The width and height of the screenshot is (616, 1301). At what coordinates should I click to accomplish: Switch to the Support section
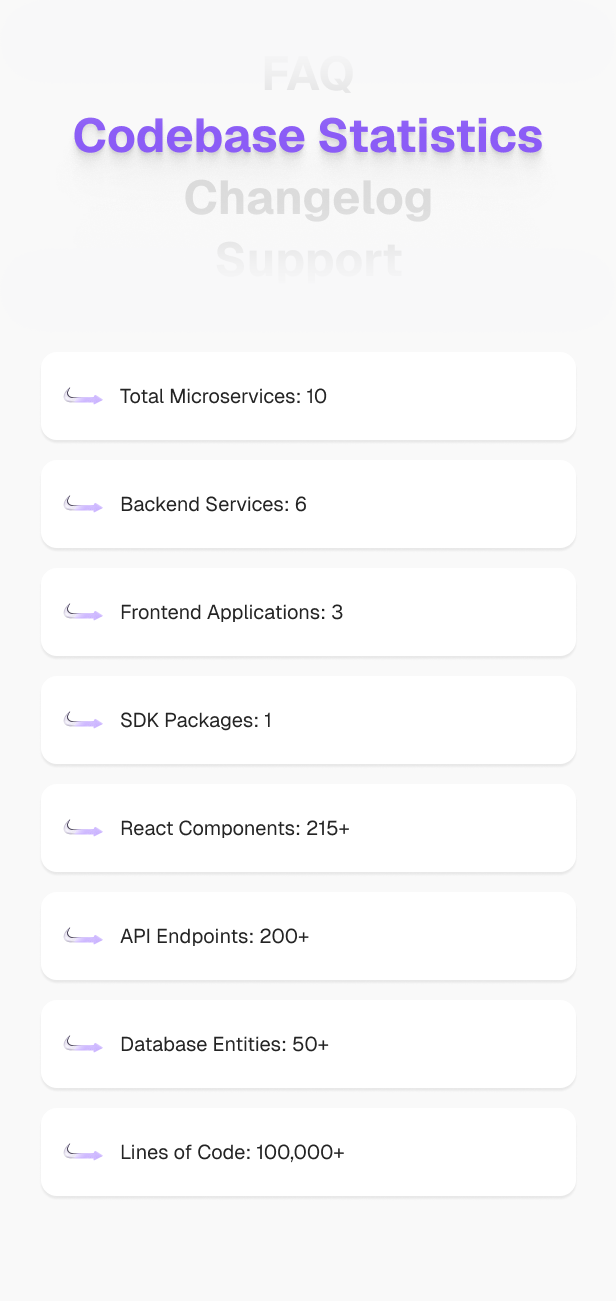308,260
